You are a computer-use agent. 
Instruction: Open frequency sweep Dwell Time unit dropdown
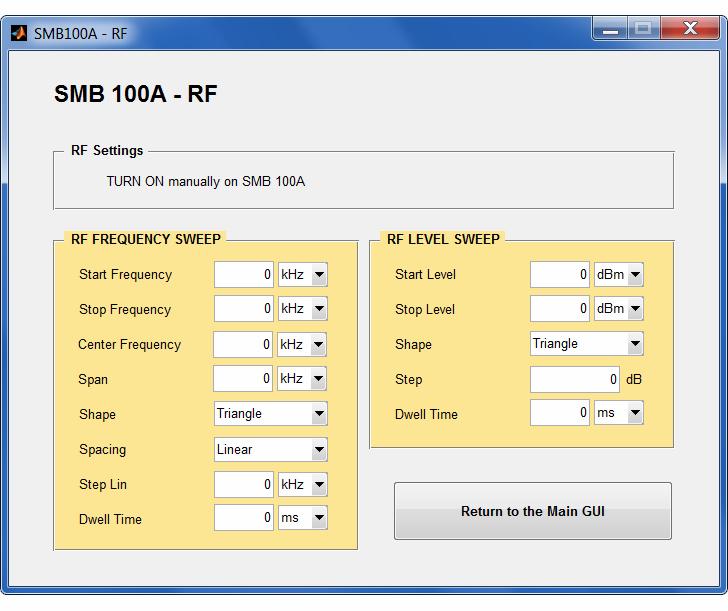pyautogui.click(x=303, y=518)
